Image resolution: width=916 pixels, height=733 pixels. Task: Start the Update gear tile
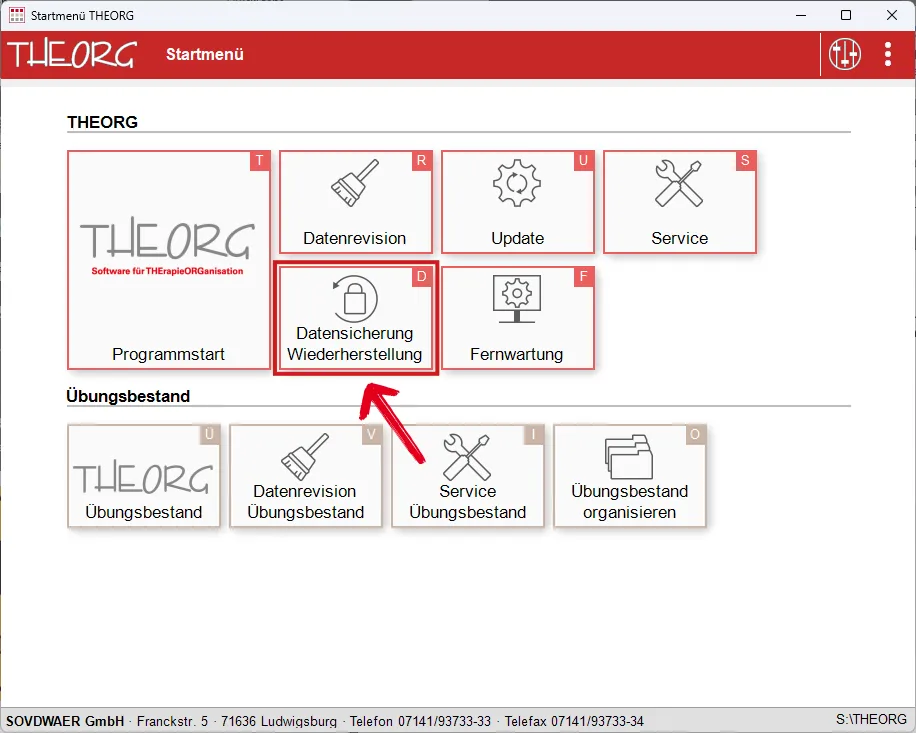518,202
